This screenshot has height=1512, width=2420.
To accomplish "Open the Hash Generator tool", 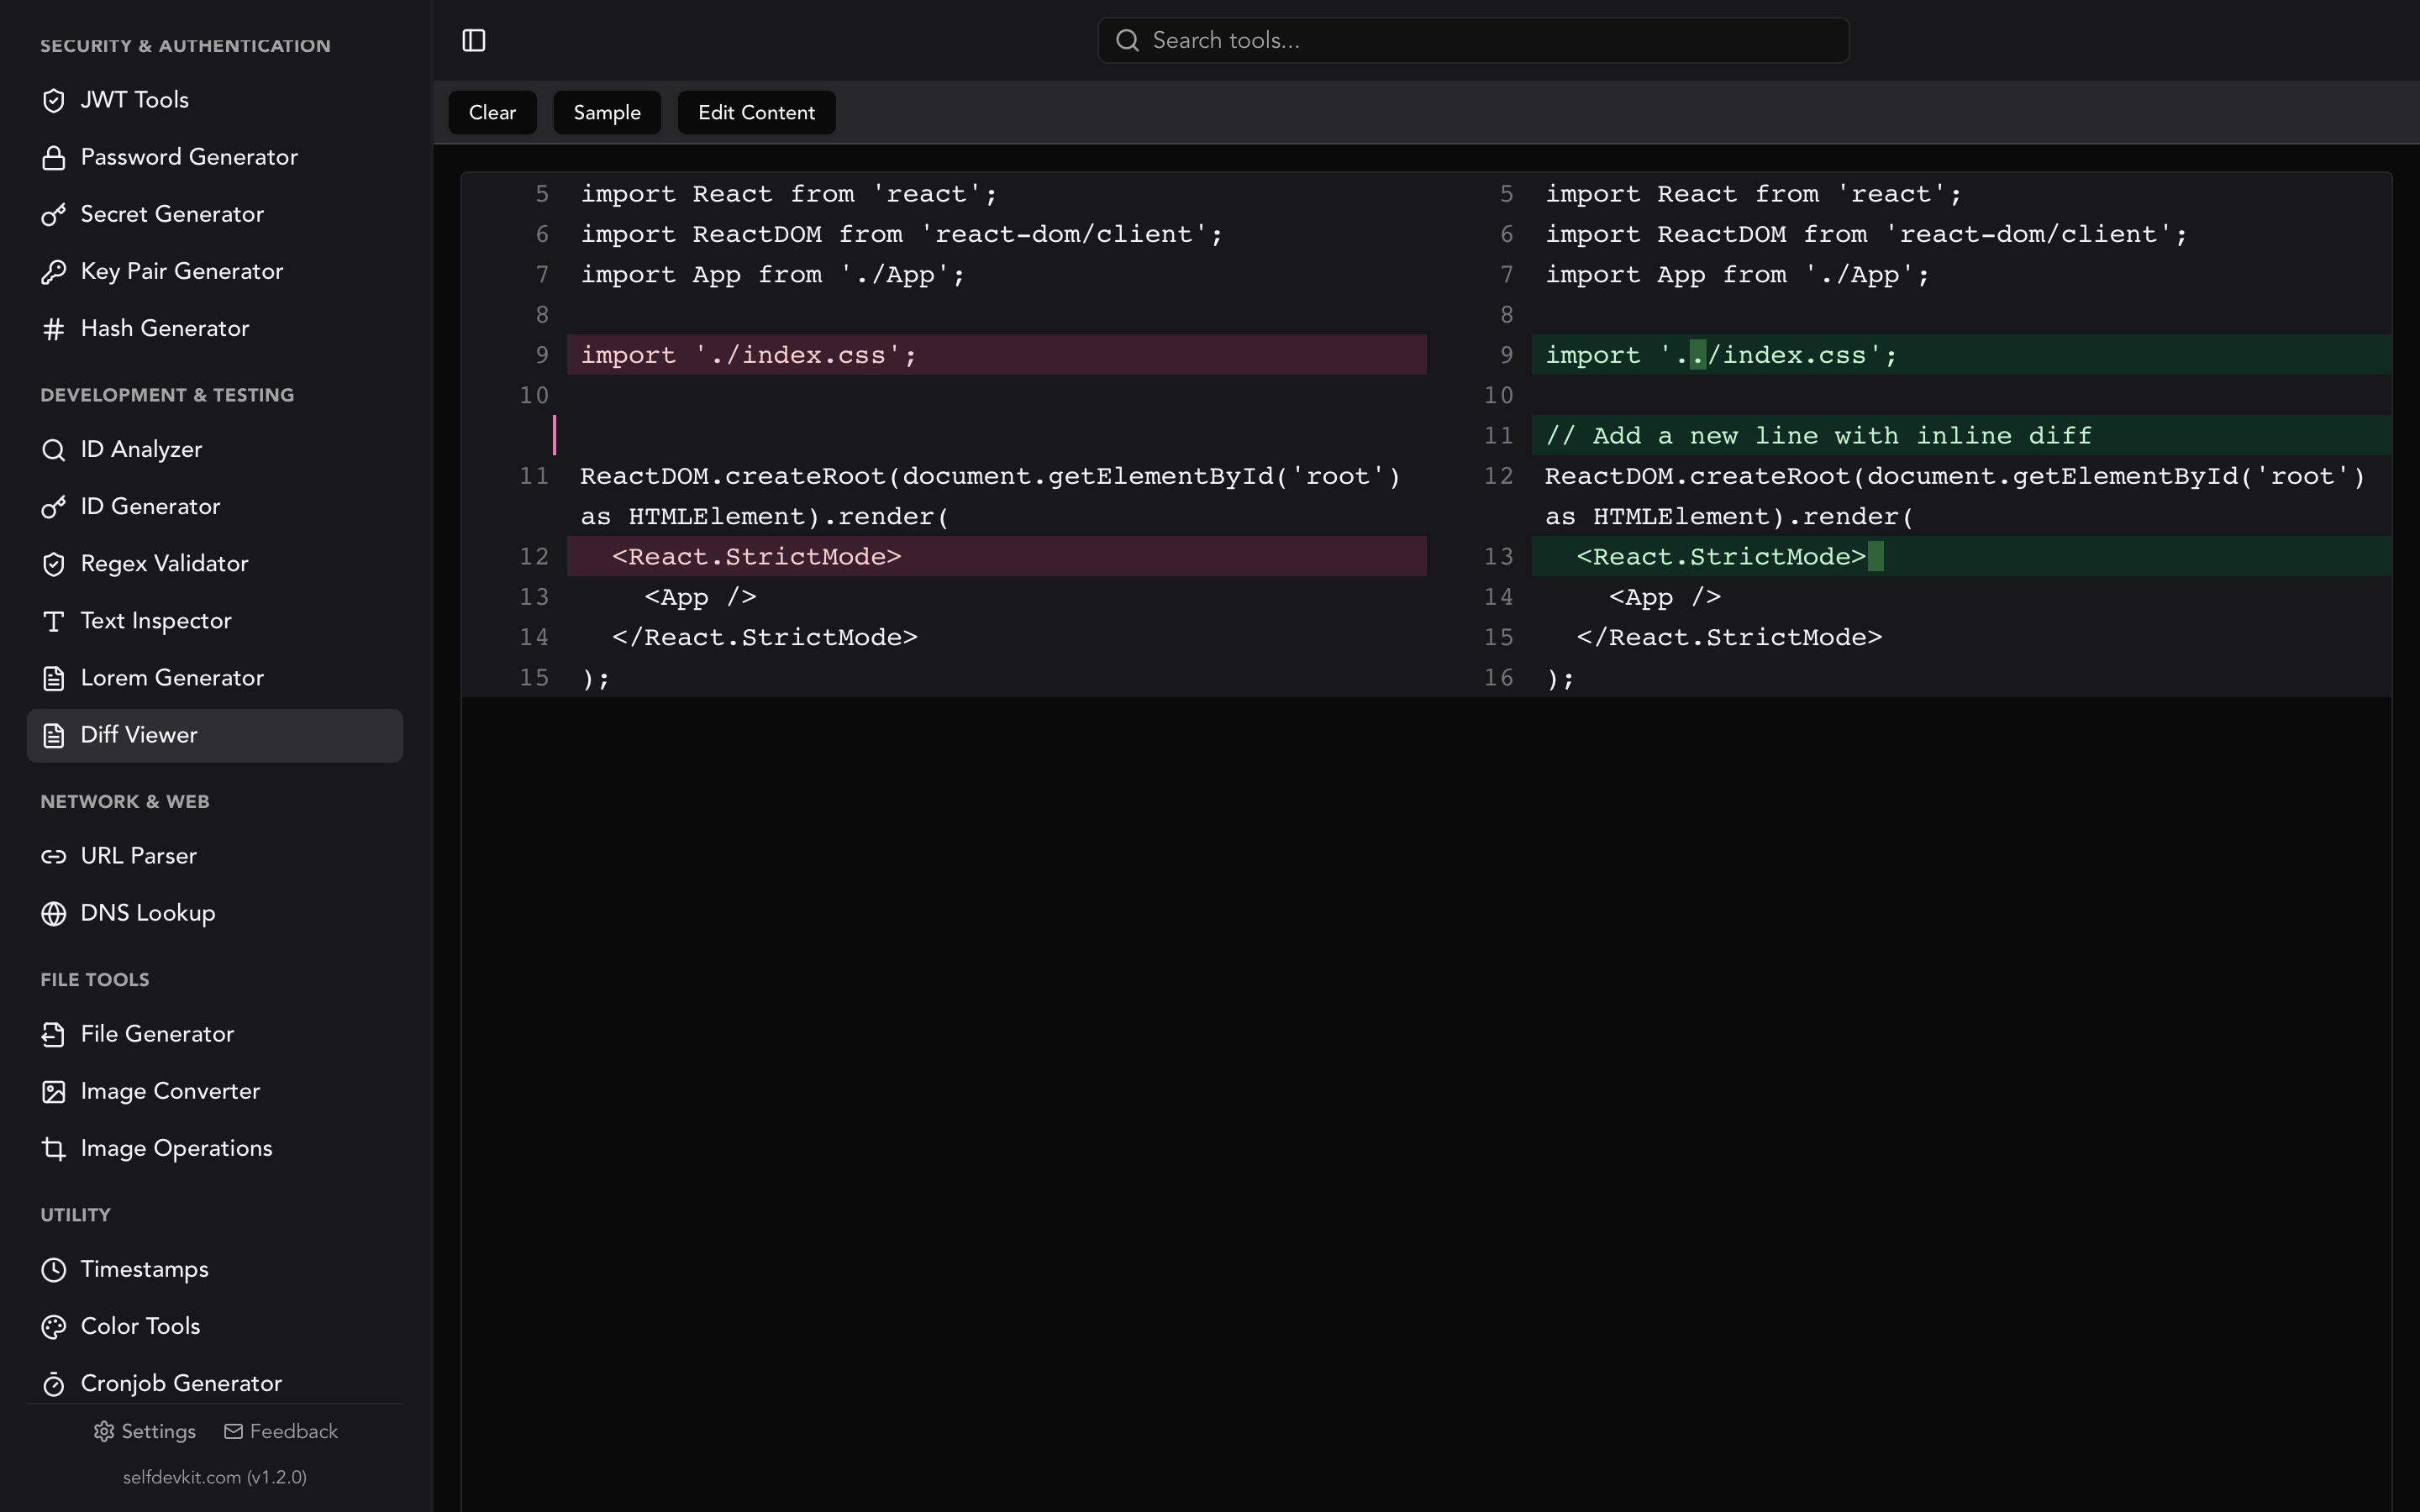I will point(165,328).
